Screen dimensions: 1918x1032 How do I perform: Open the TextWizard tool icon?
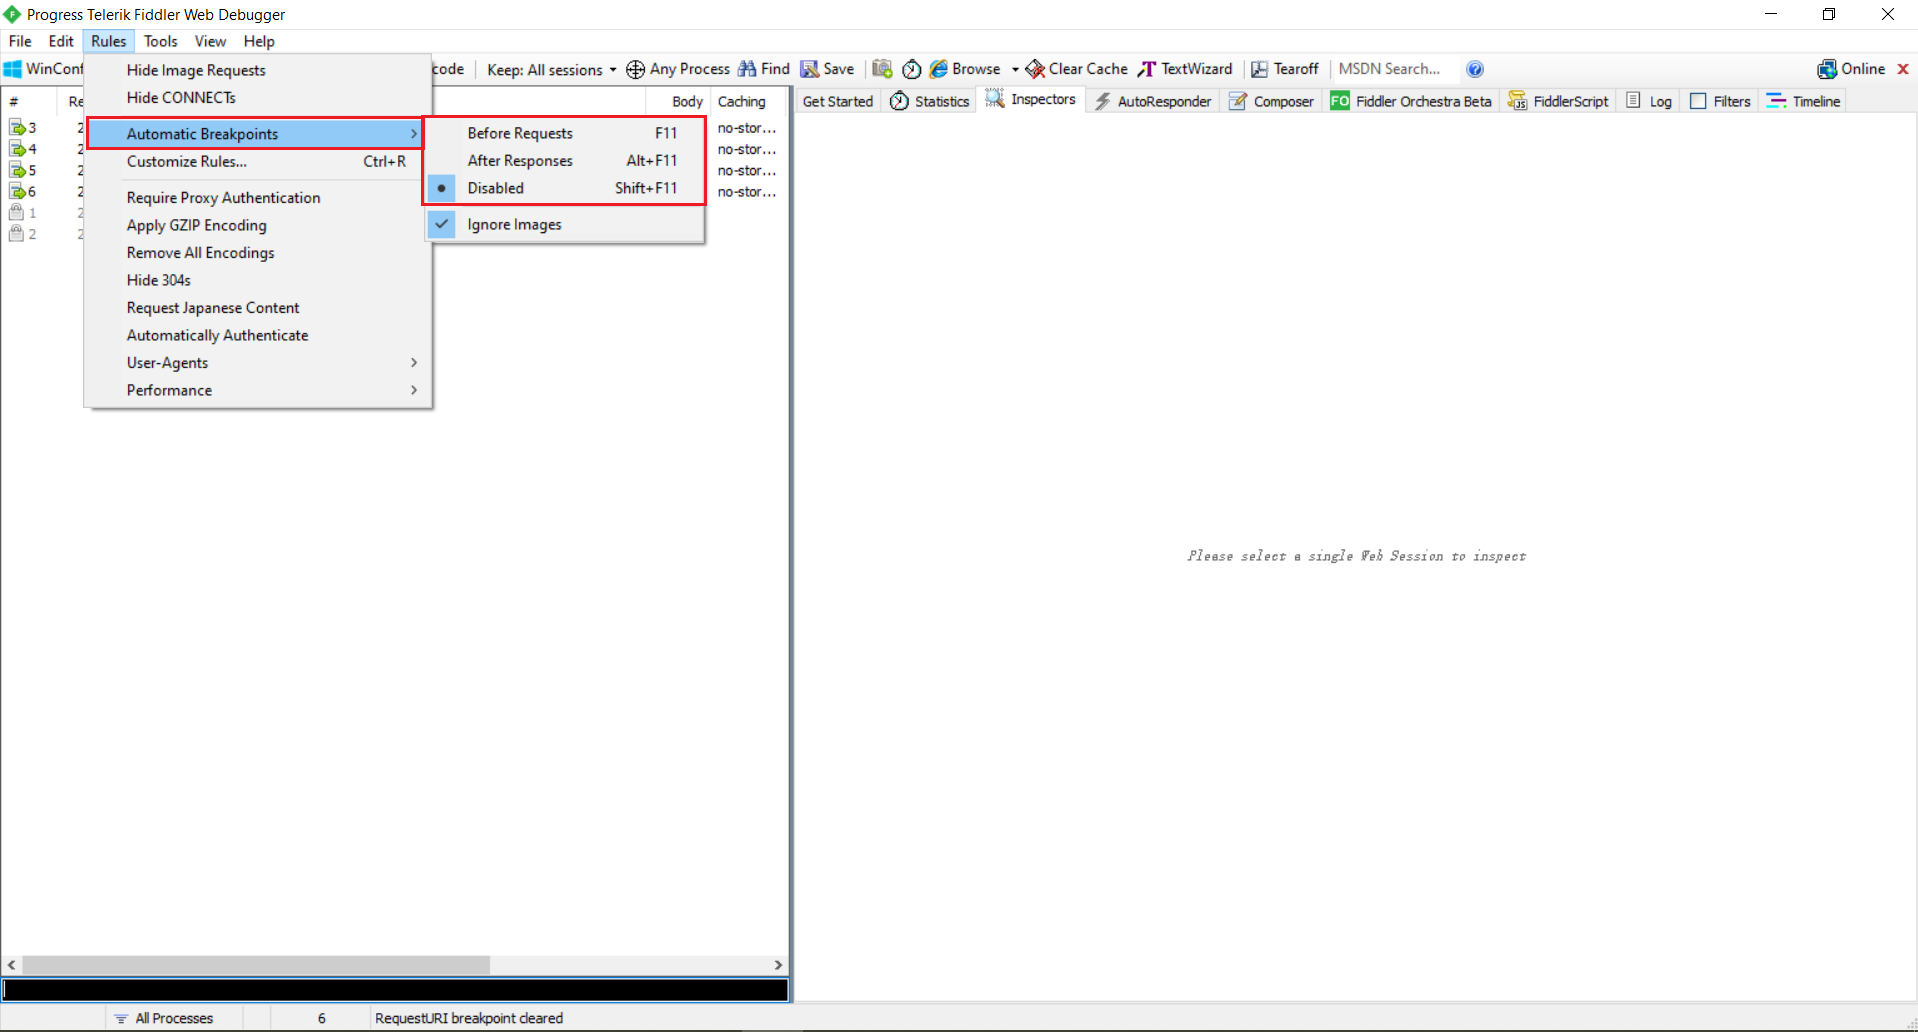tap(1147, 69)
